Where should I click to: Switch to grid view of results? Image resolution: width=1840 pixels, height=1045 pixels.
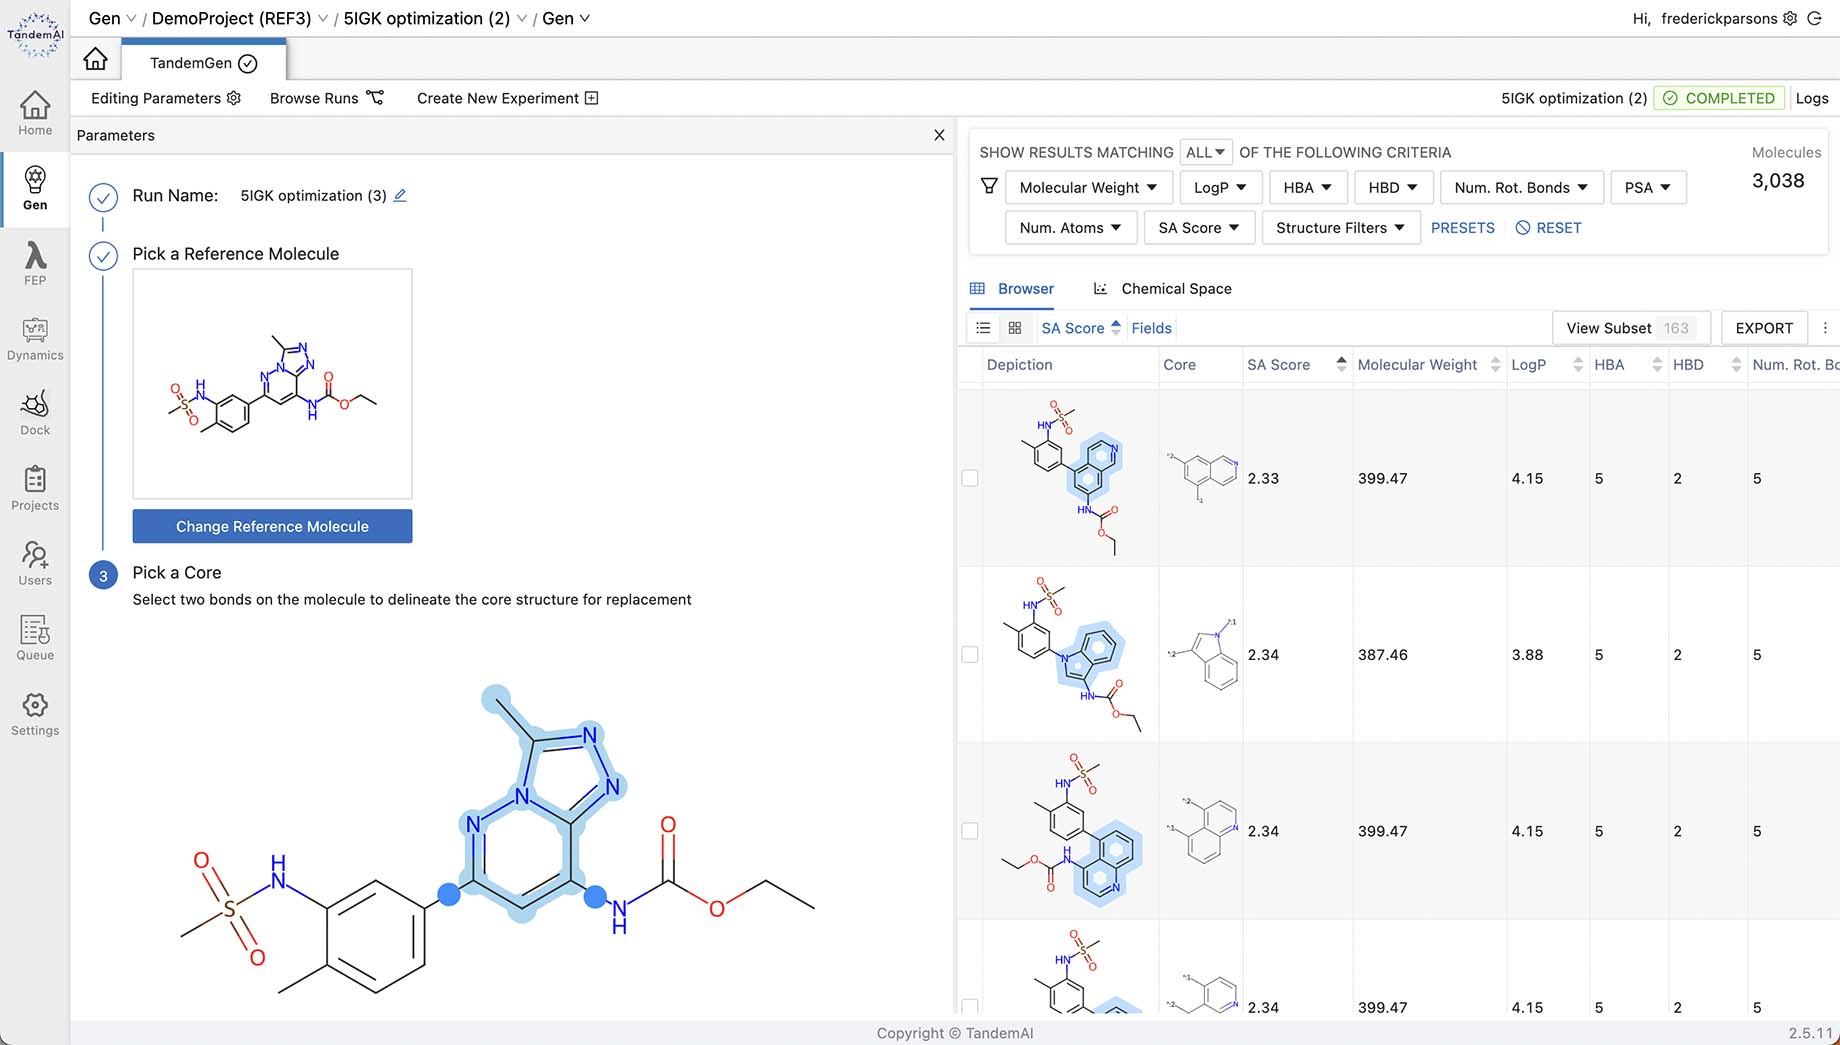(1014, 328)
